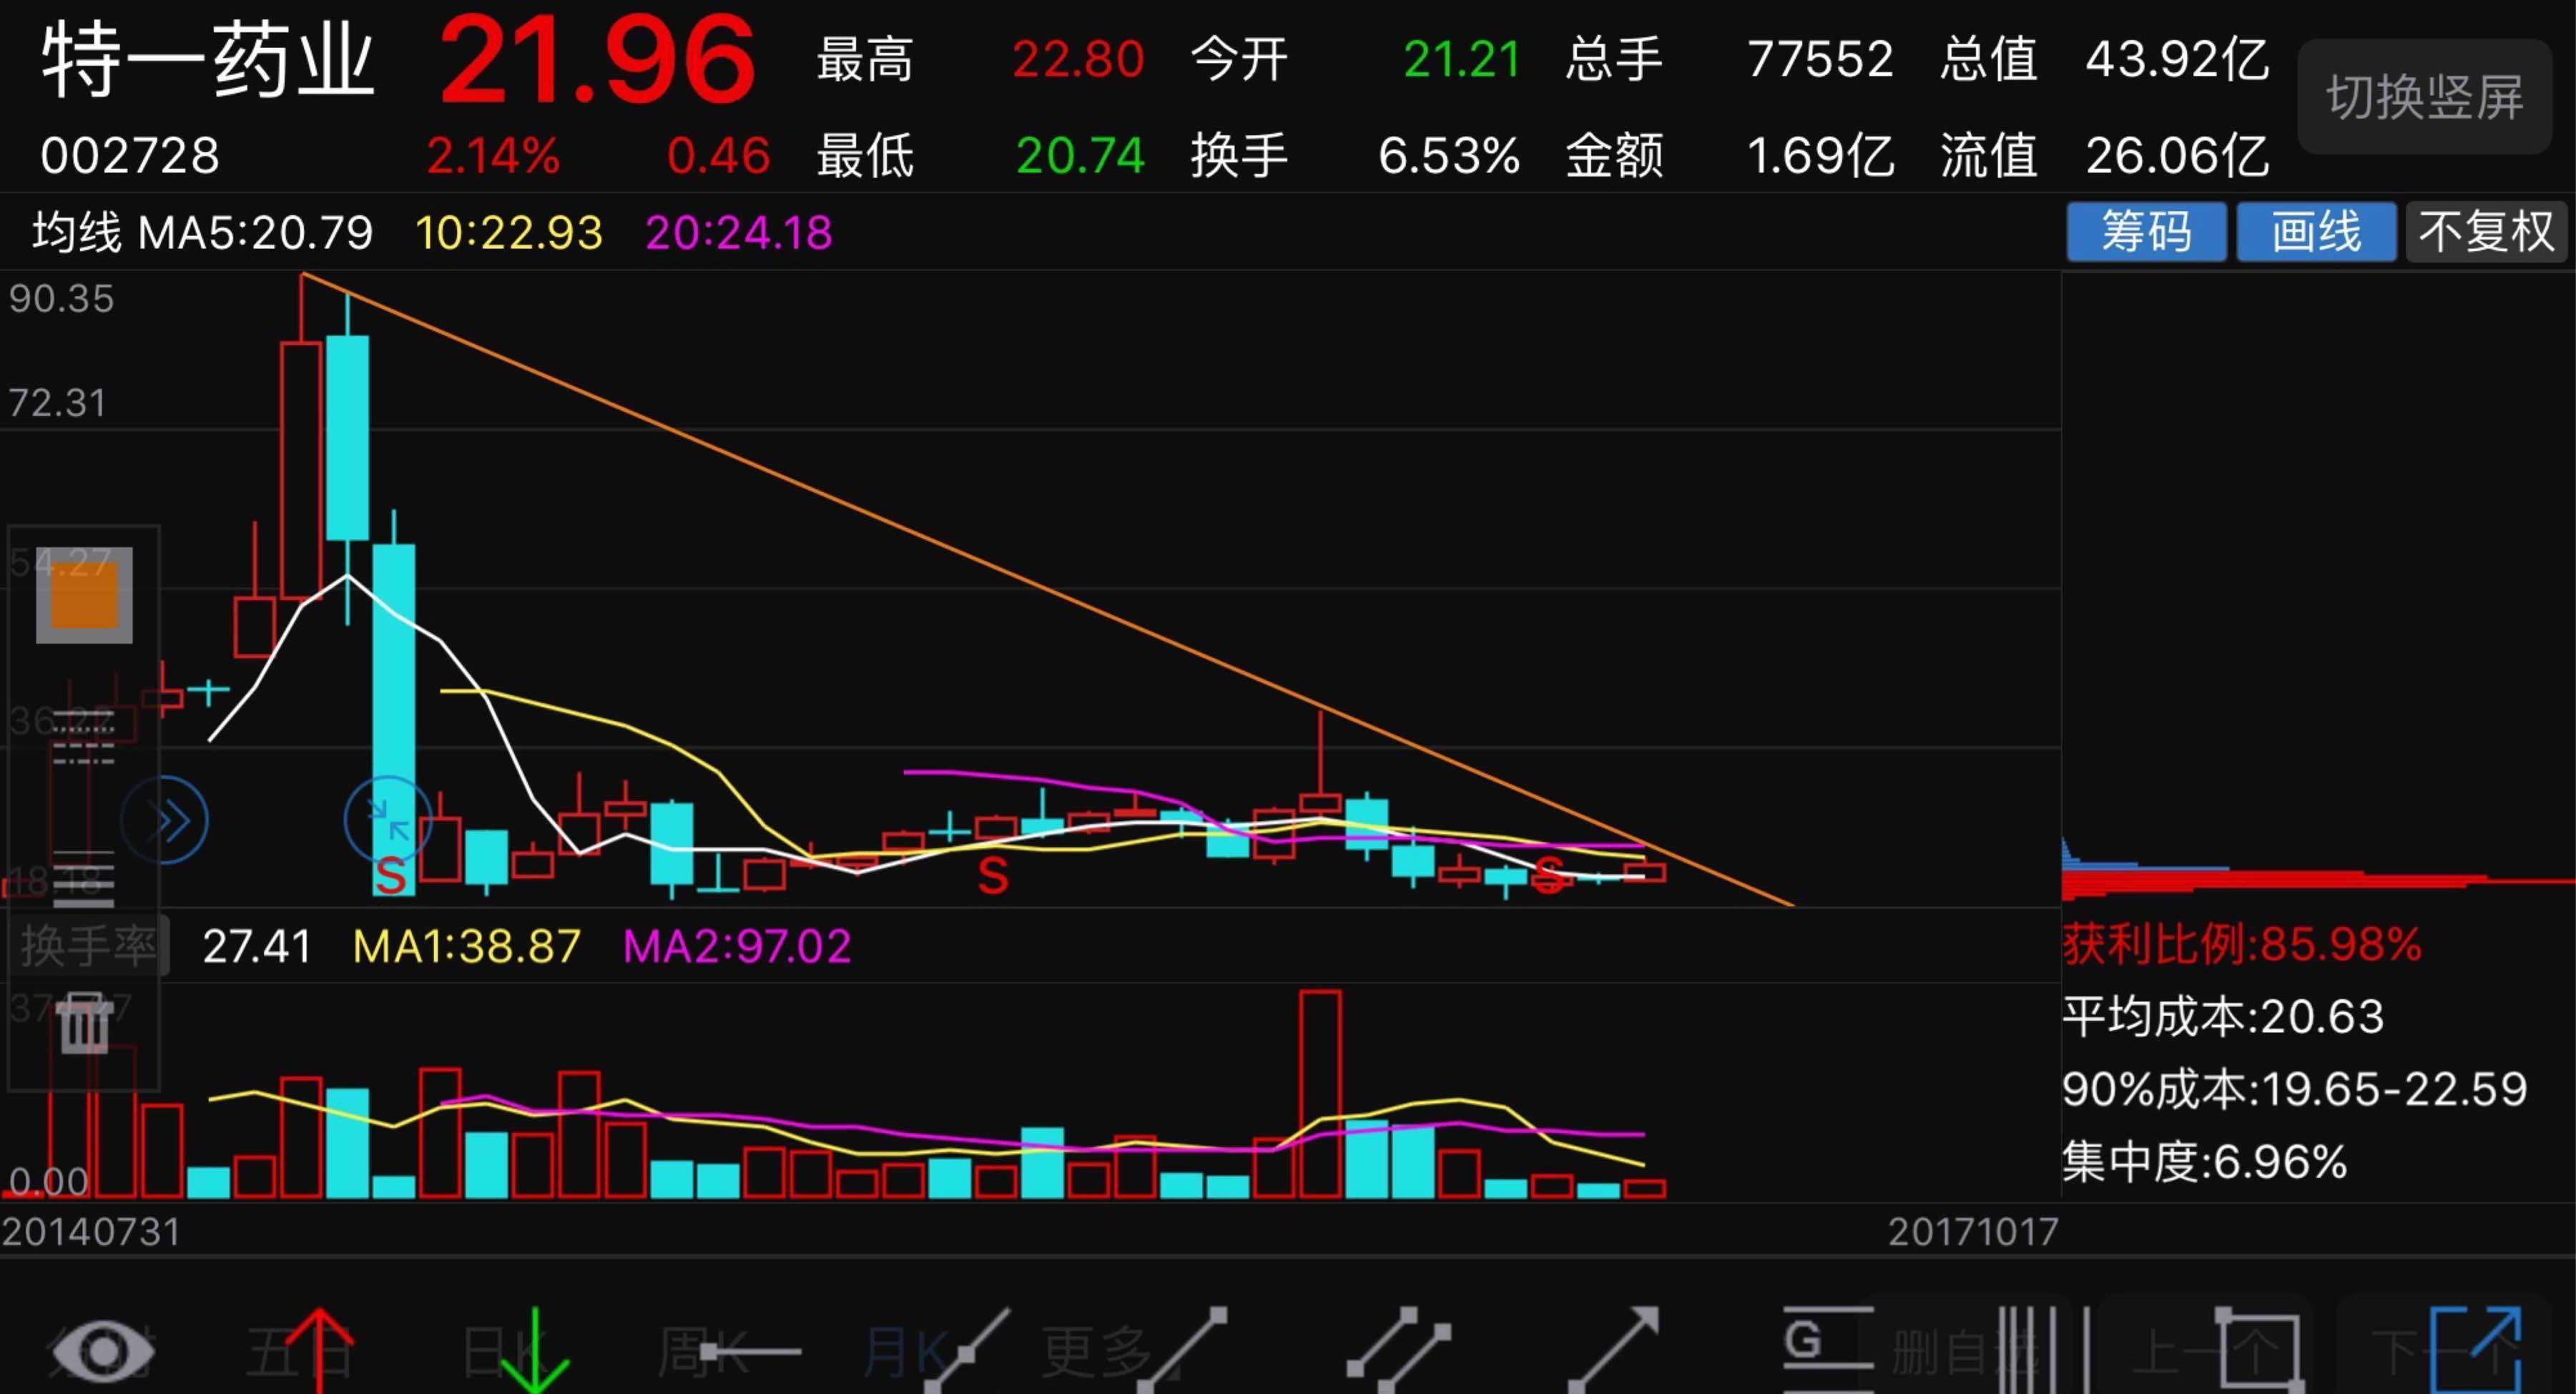Select the golden section G lines tool
This screenshot has height=1394, width=2576.
coord(1828,1350)
